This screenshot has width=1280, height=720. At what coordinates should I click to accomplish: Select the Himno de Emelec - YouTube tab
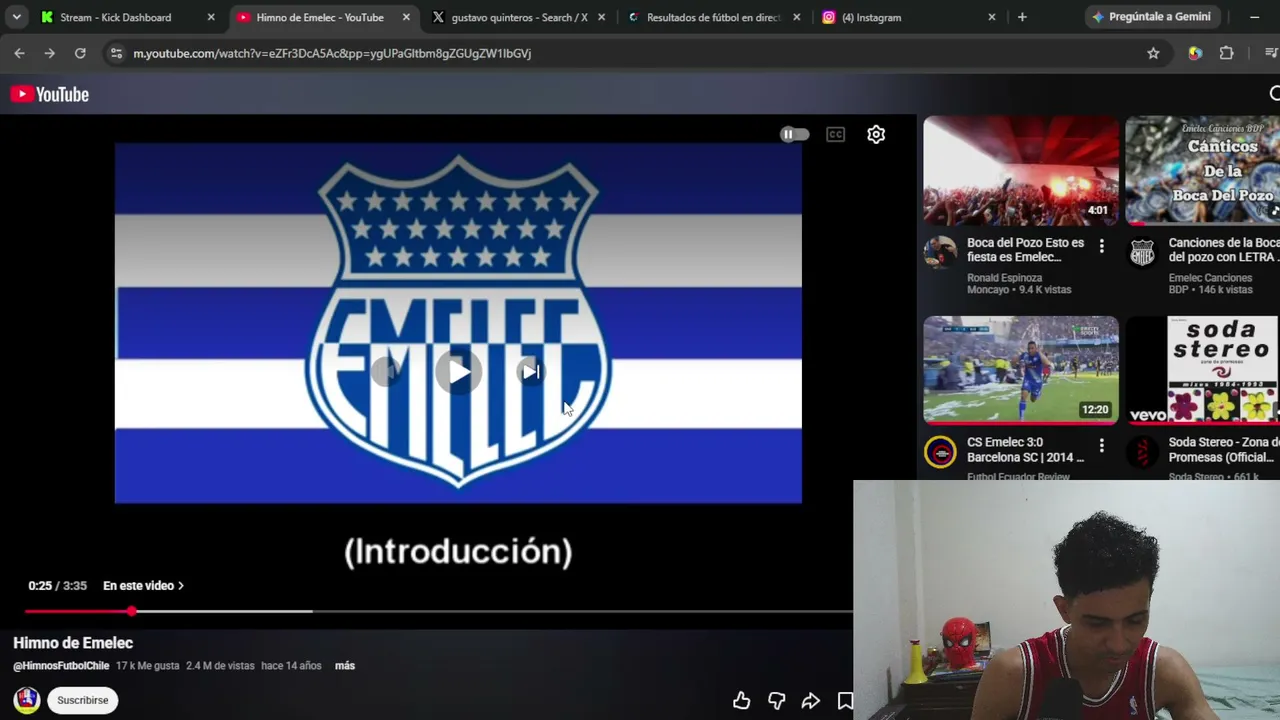pyautogui.click(x=322, y=17)
